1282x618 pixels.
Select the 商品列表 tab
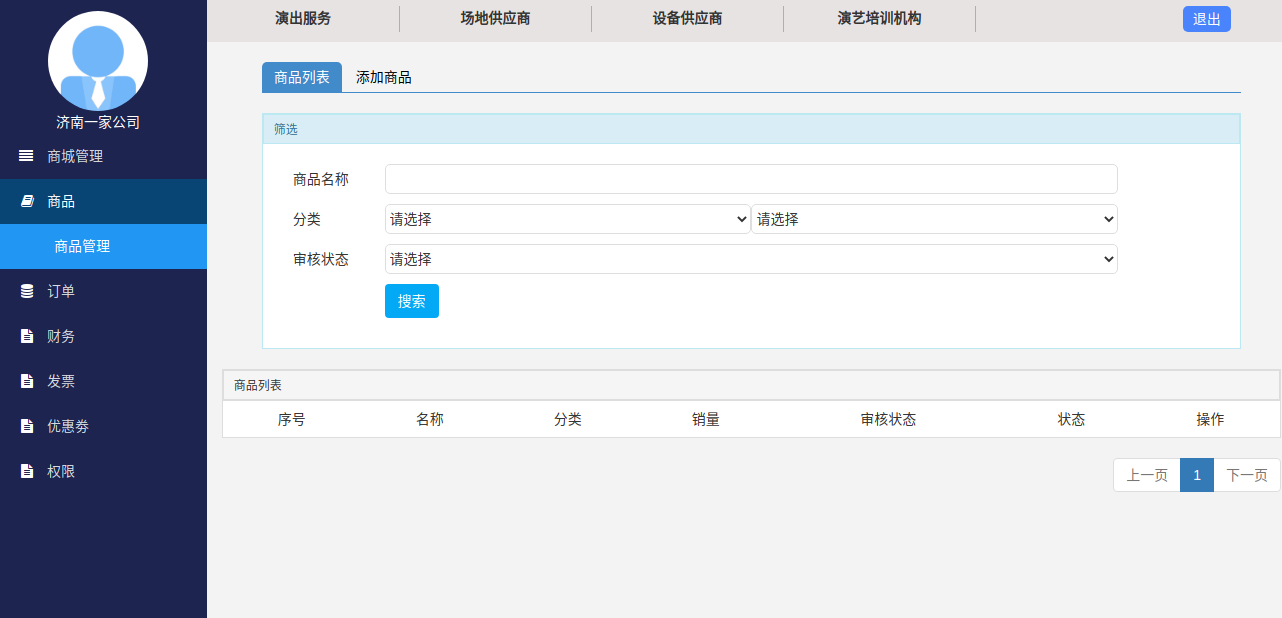[x=302, y=77]
